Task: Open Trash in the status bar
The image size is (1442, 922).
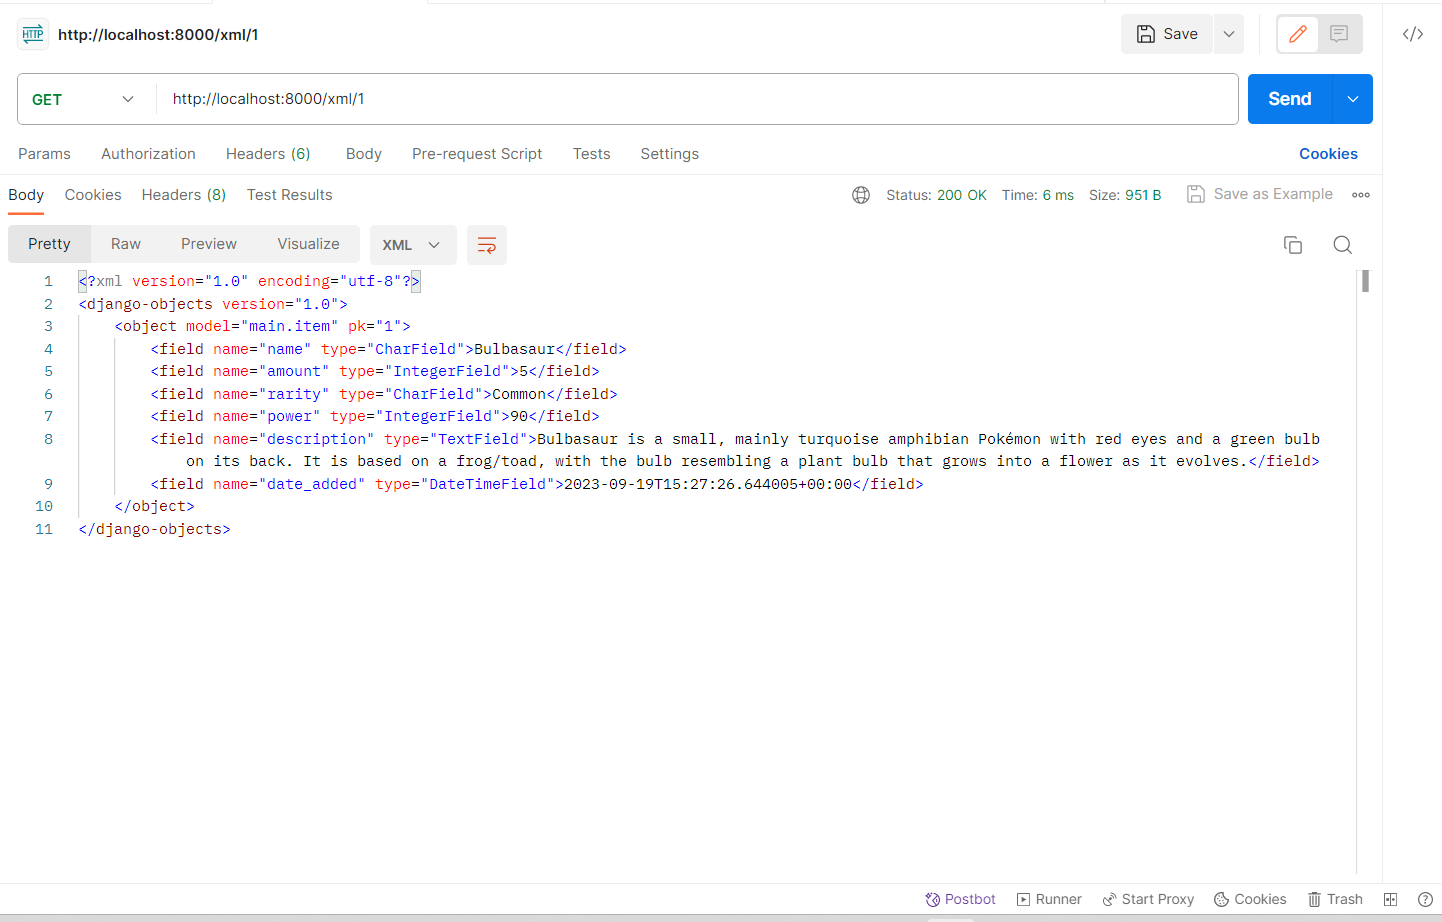Action: tap(1335, 899)
